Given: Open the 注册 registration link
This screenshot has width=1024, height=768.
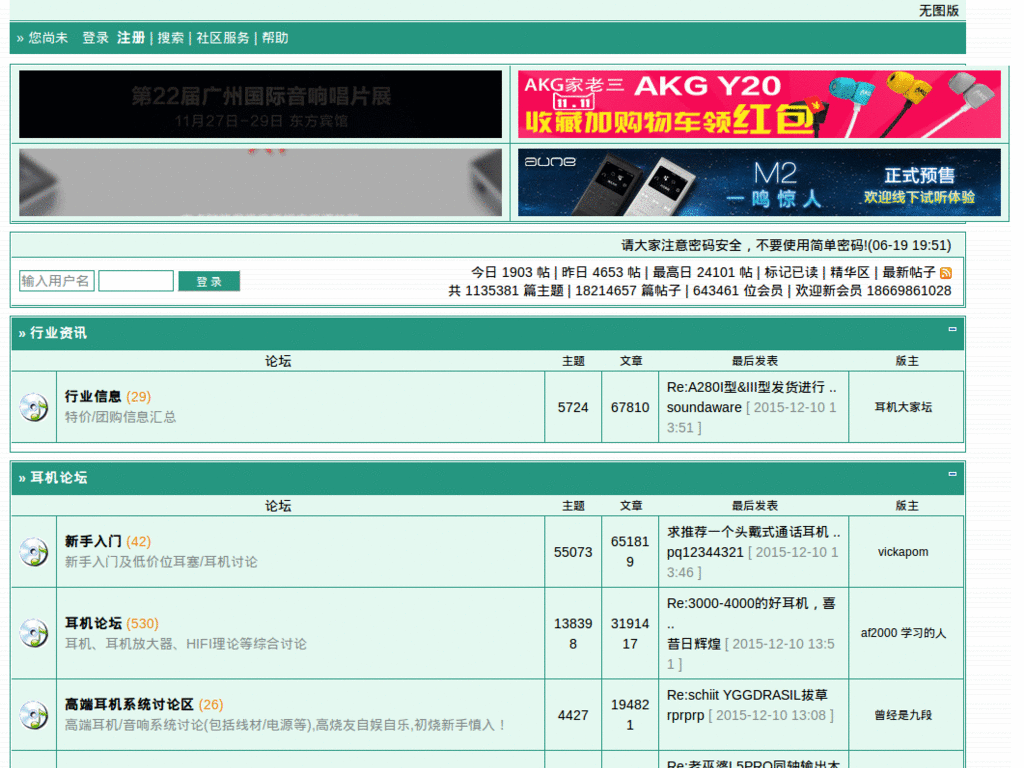Looking at the screenshot, I should [131, 38].
